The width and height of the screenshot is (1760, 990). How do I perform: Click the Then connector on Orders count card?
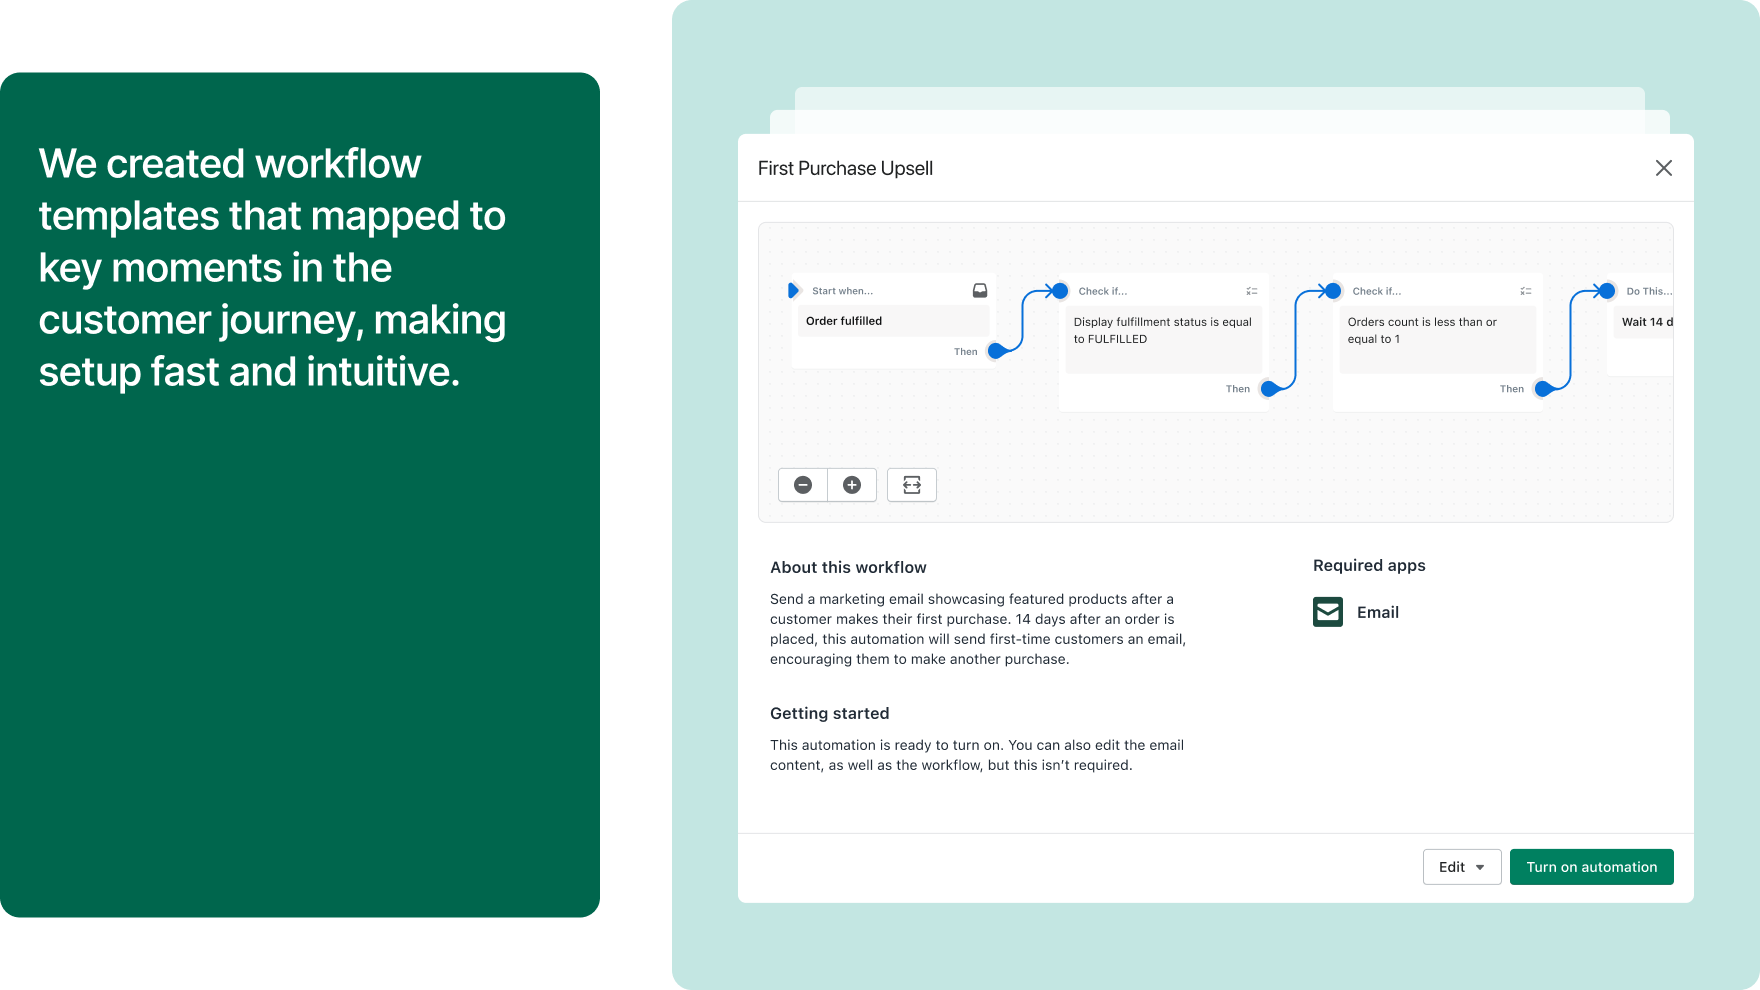(1543, 389)
